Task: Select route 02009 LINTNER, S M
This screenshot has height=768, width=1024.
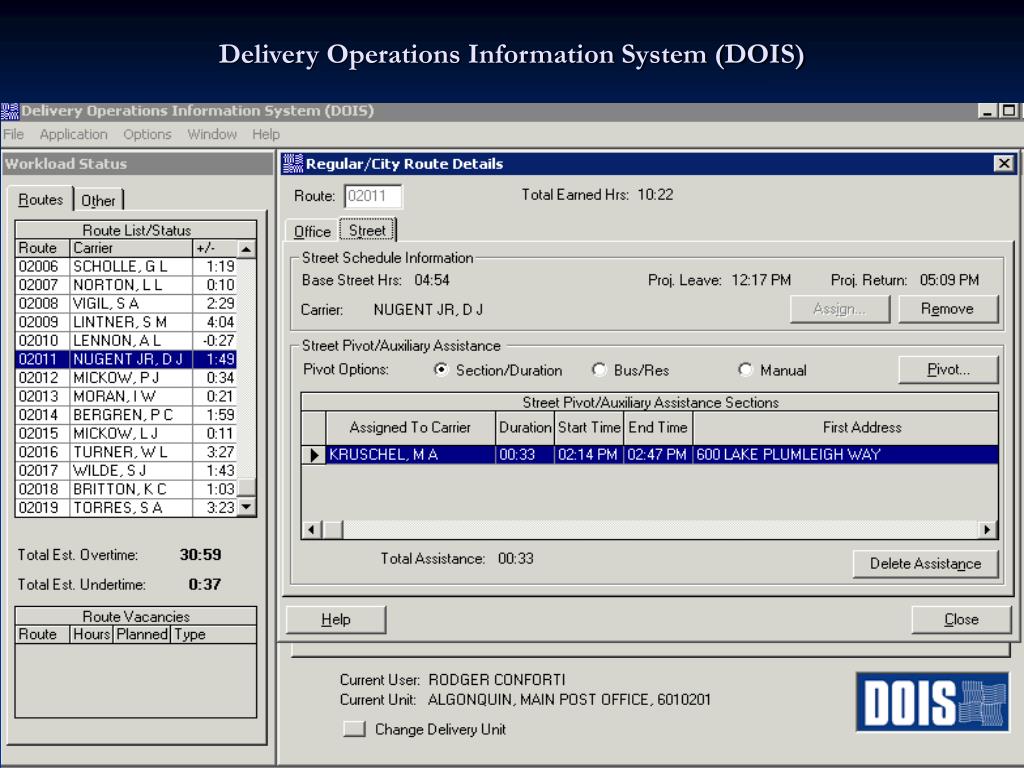Action: pyautogui.click(x=126, y=322)
